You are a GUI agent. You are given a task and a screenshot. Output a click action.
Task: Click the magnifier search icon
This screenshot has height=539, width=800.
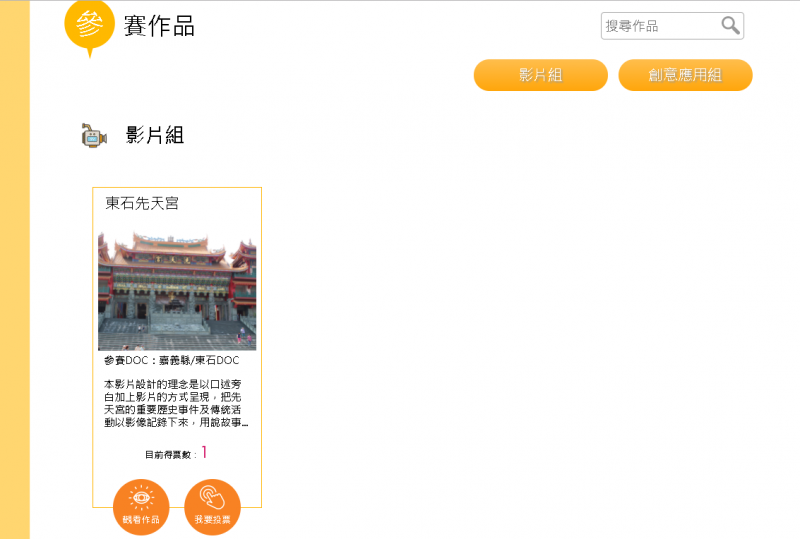(x=730, y=25)
